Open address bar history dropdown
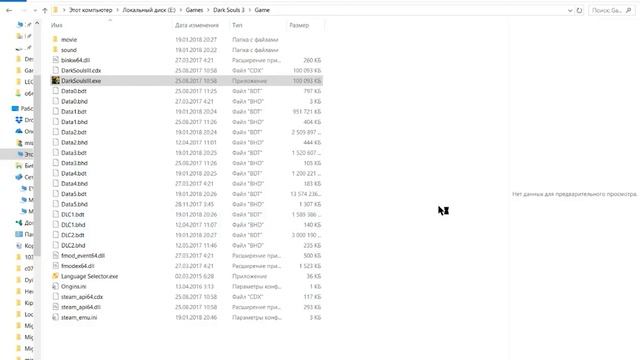The width and height of the screenshot is (640, 360). (x=570, y=10)
